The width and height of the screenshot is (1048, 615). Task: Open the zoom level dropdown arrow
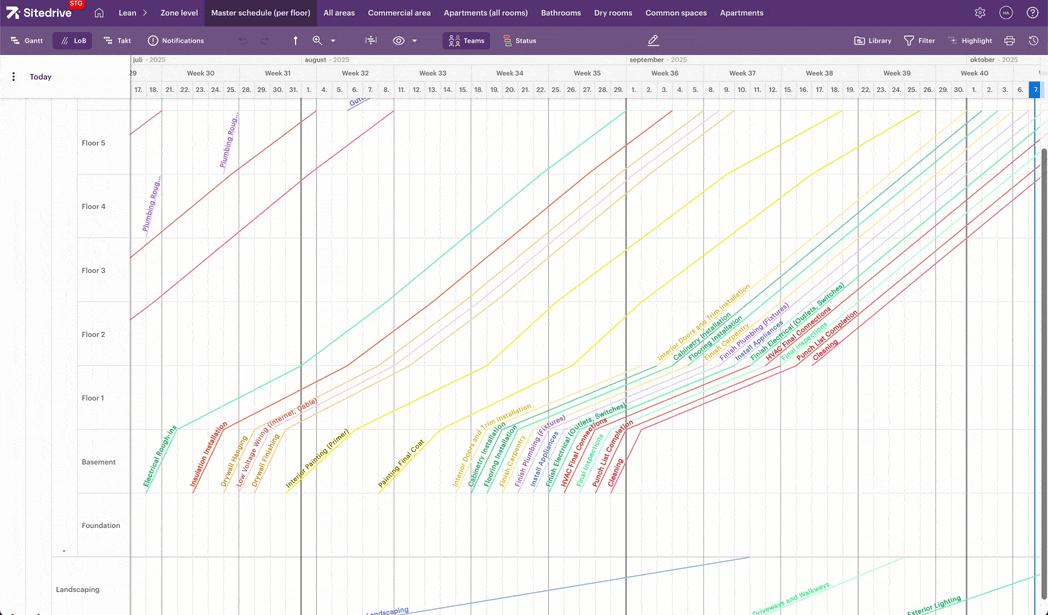pyautogui.click(x=333, y=41)
